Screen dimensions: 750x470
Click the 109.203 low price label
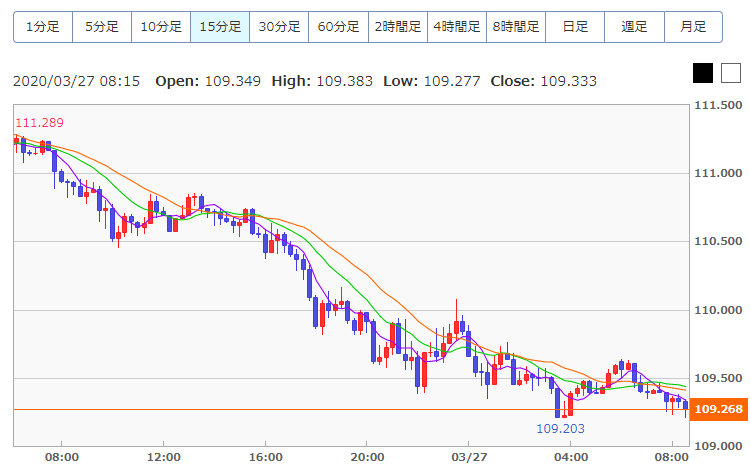point(561,428)
